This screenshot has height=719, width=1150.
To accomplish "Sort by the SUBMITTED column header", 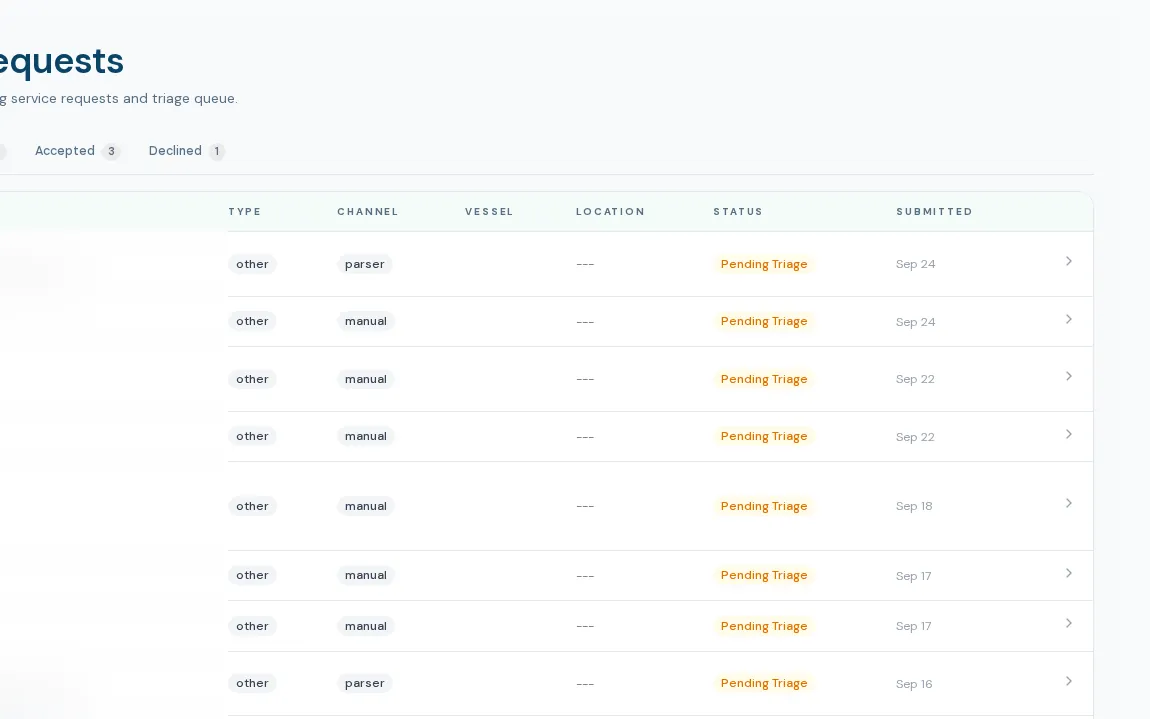I will (934, 211).
